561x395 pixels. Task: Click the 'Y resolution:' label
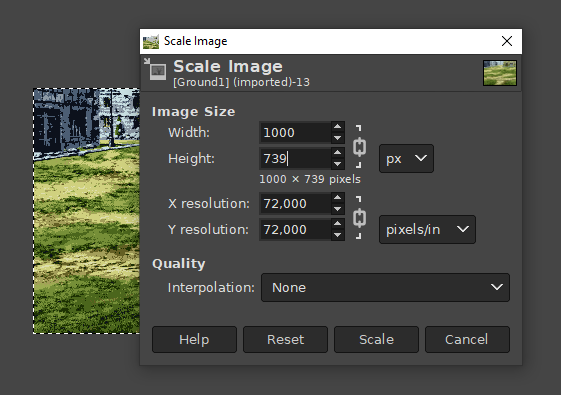[208, 230]
